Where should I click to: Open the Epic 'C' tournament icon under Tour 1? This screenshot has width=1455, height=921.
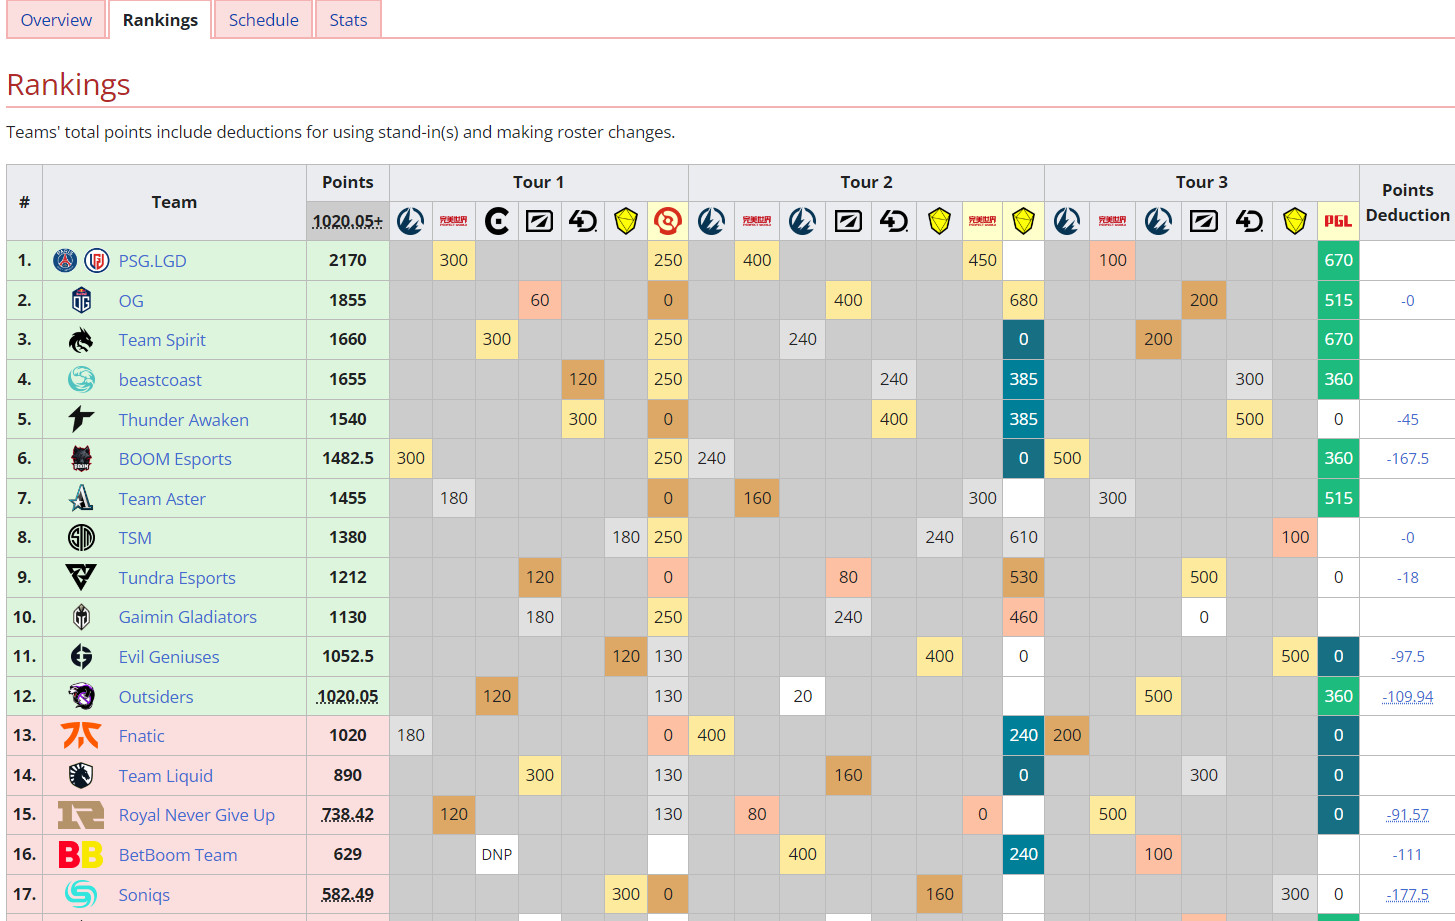pos(497,221)
